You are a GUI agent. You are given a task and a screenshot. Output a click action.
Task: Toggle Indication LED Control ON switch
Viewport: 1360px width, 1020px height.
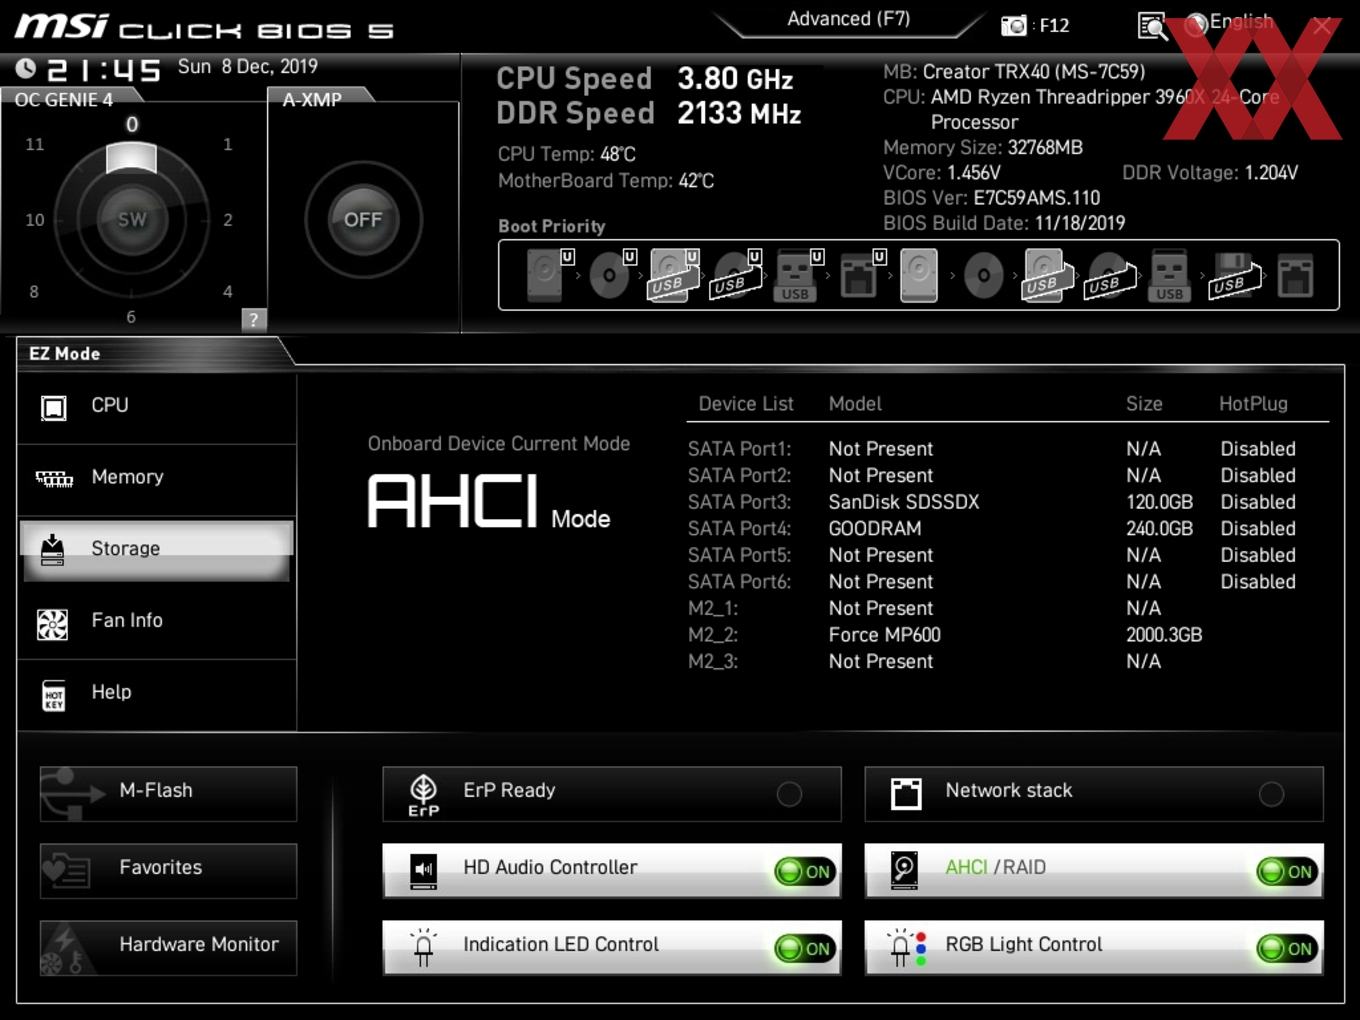click(x=804, y=948)
